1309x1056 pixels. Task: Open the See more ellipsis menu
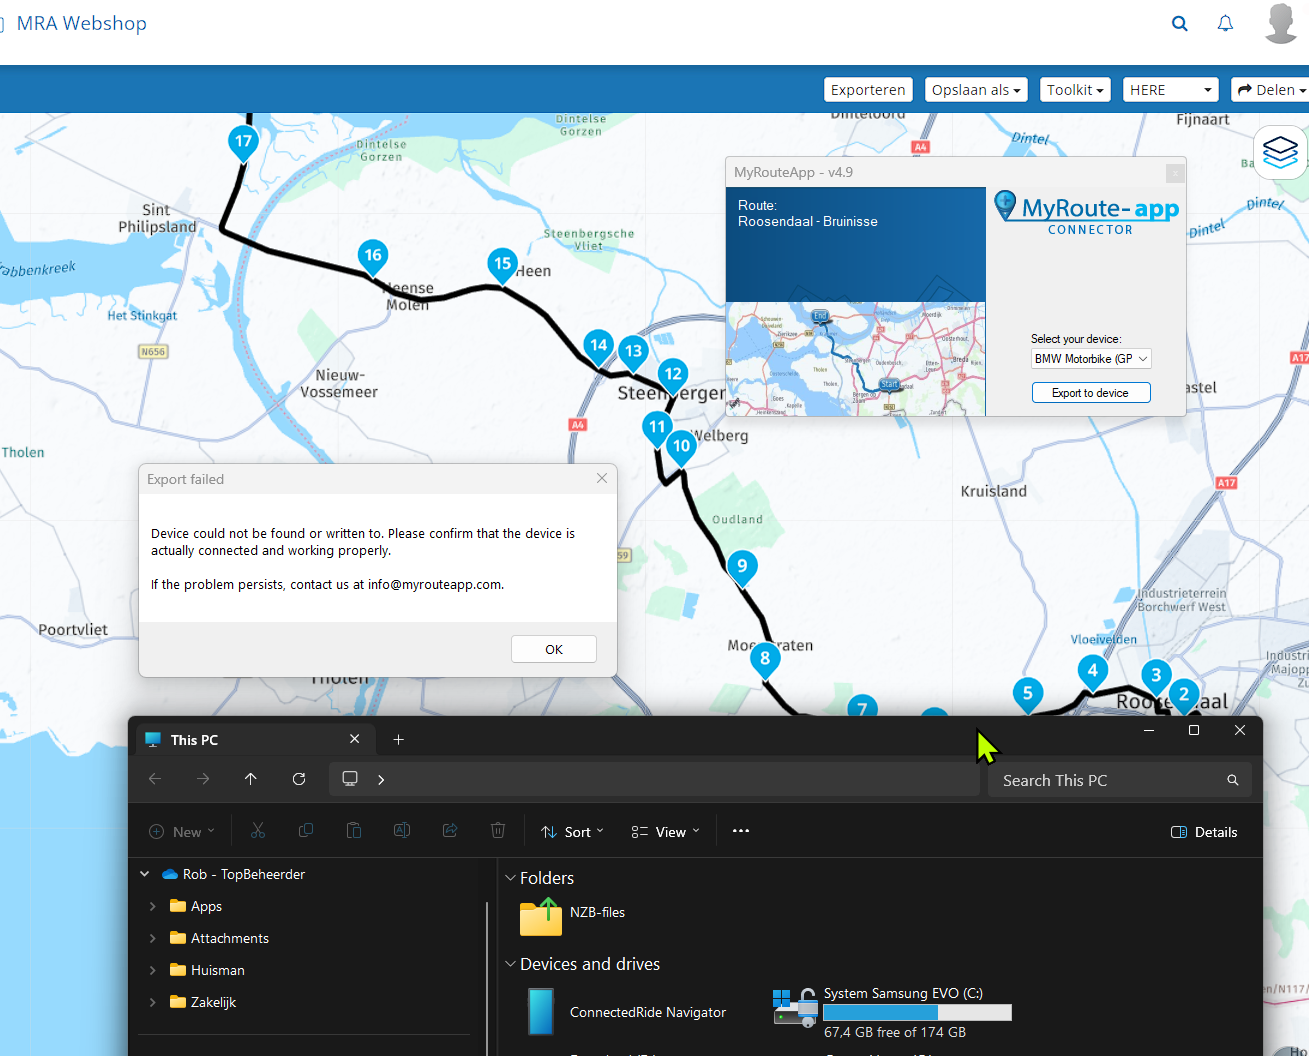pyautogui.click(x=741, y=831)
